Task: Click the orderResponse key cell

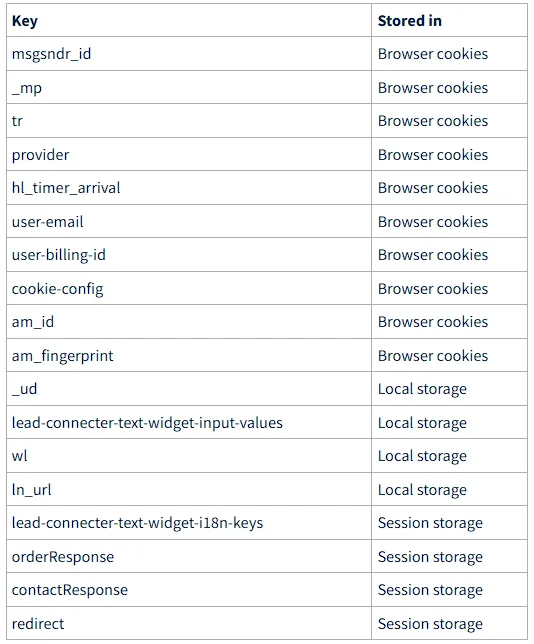Action: (189, 556)
